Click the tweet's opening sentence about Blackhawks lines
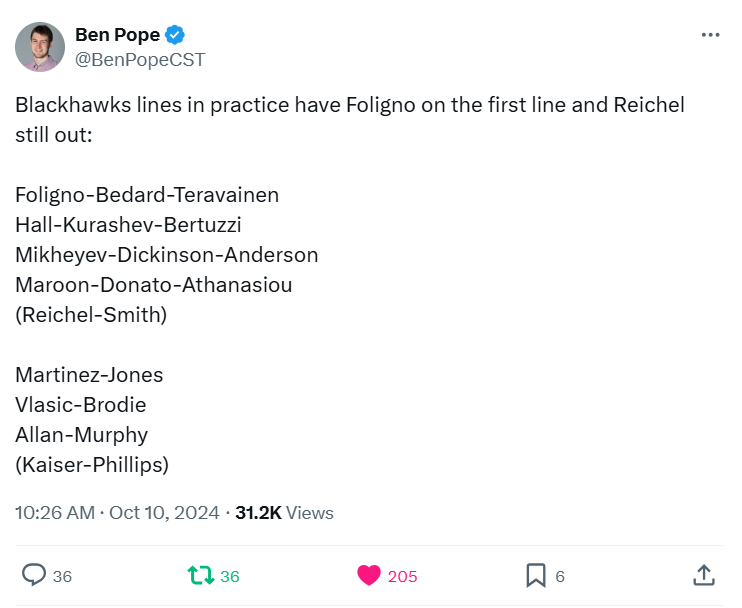 [350, 120]
